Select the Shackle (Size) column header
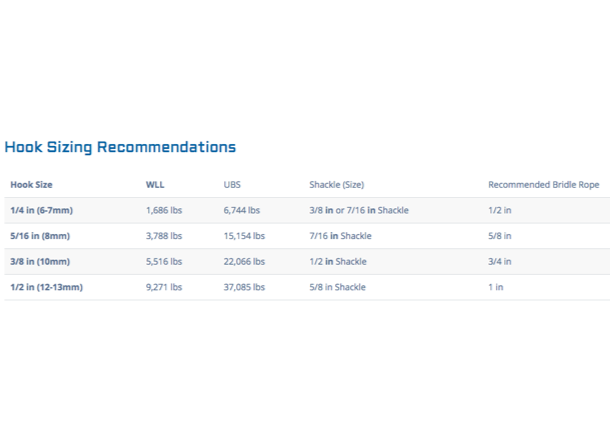This screenshot has height=441, width=610. tap(337, 185)
